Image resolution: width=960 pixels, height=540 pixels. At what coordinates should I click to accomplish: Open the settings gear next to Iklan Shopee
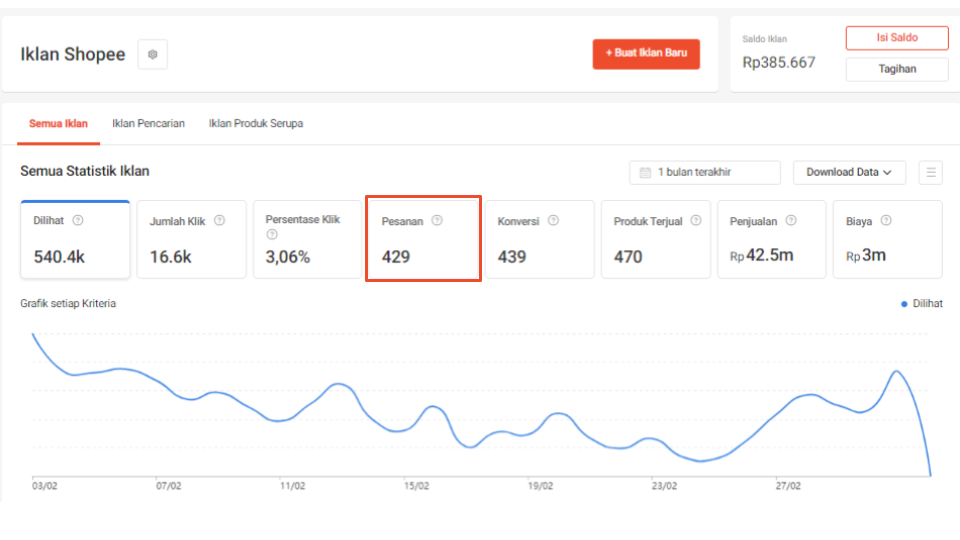(152, 54)
